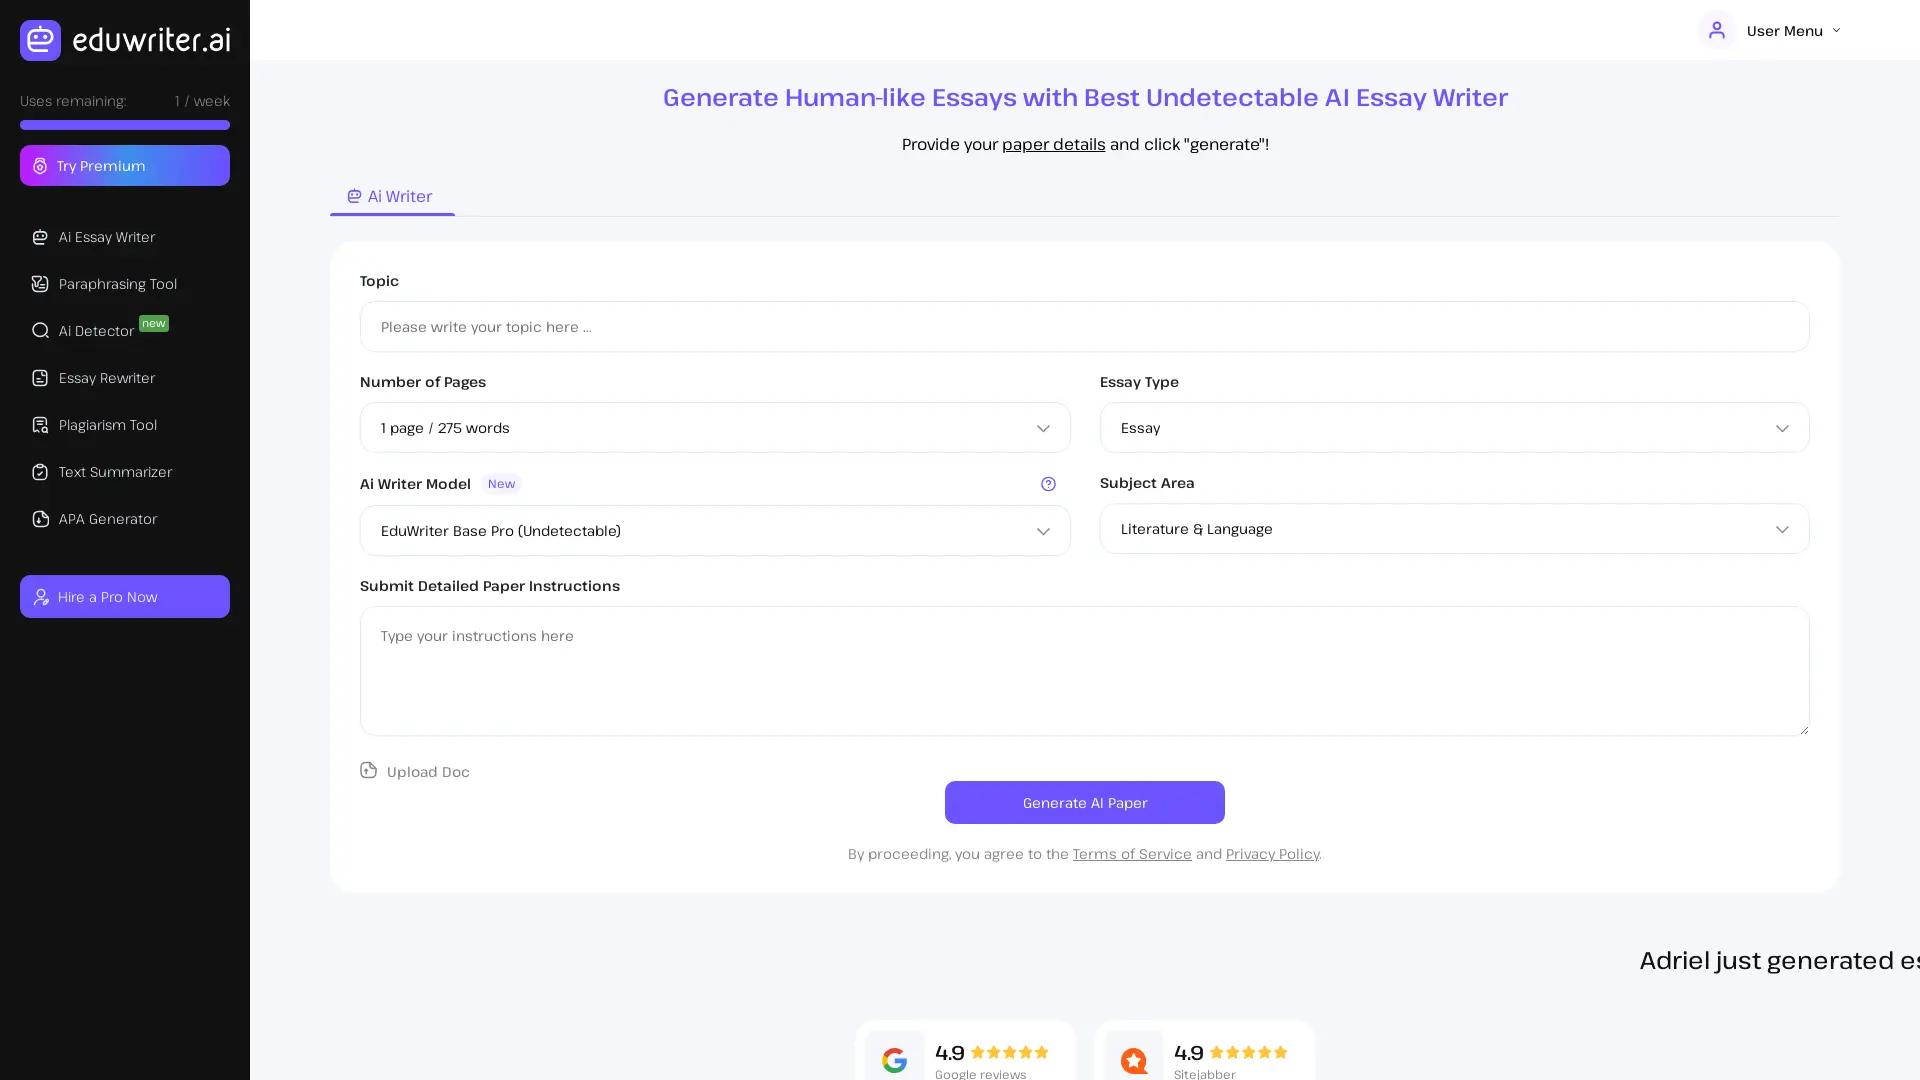
Task: Open the Terms of Service link
Action: (1132, 854)
